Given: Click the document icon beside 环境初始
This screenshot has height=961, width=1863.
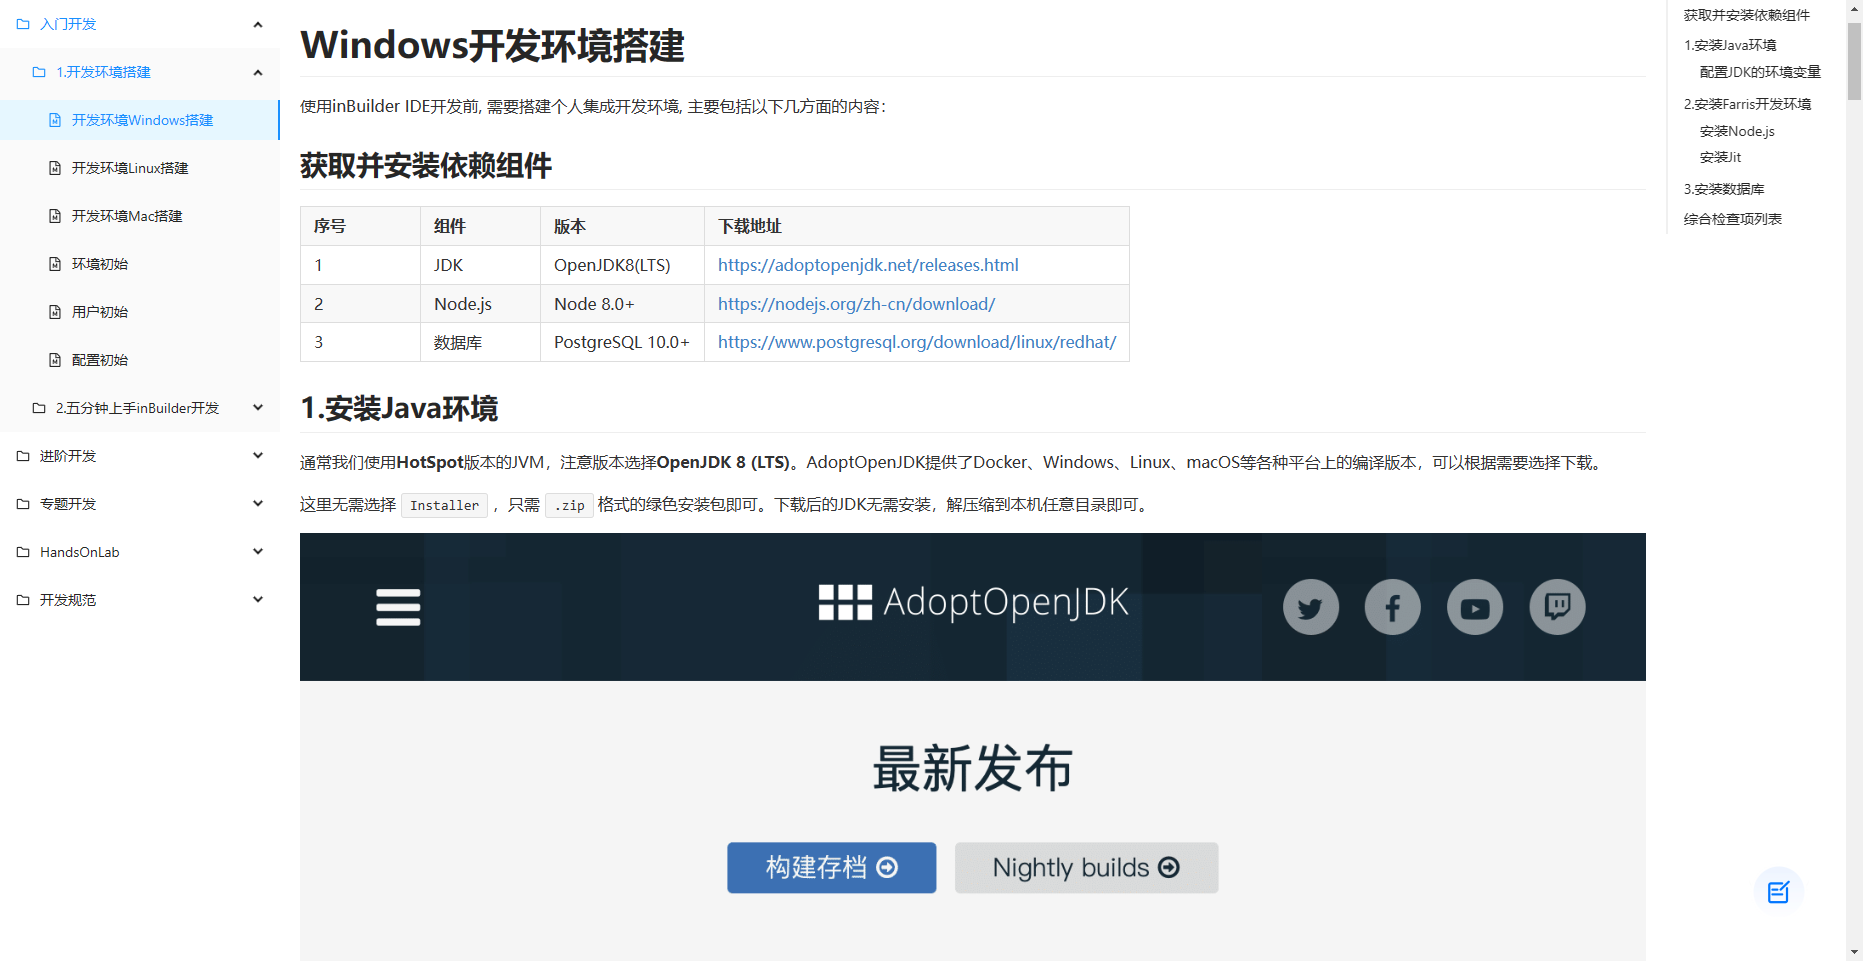Looking at the screenshot, I should 55,264.
